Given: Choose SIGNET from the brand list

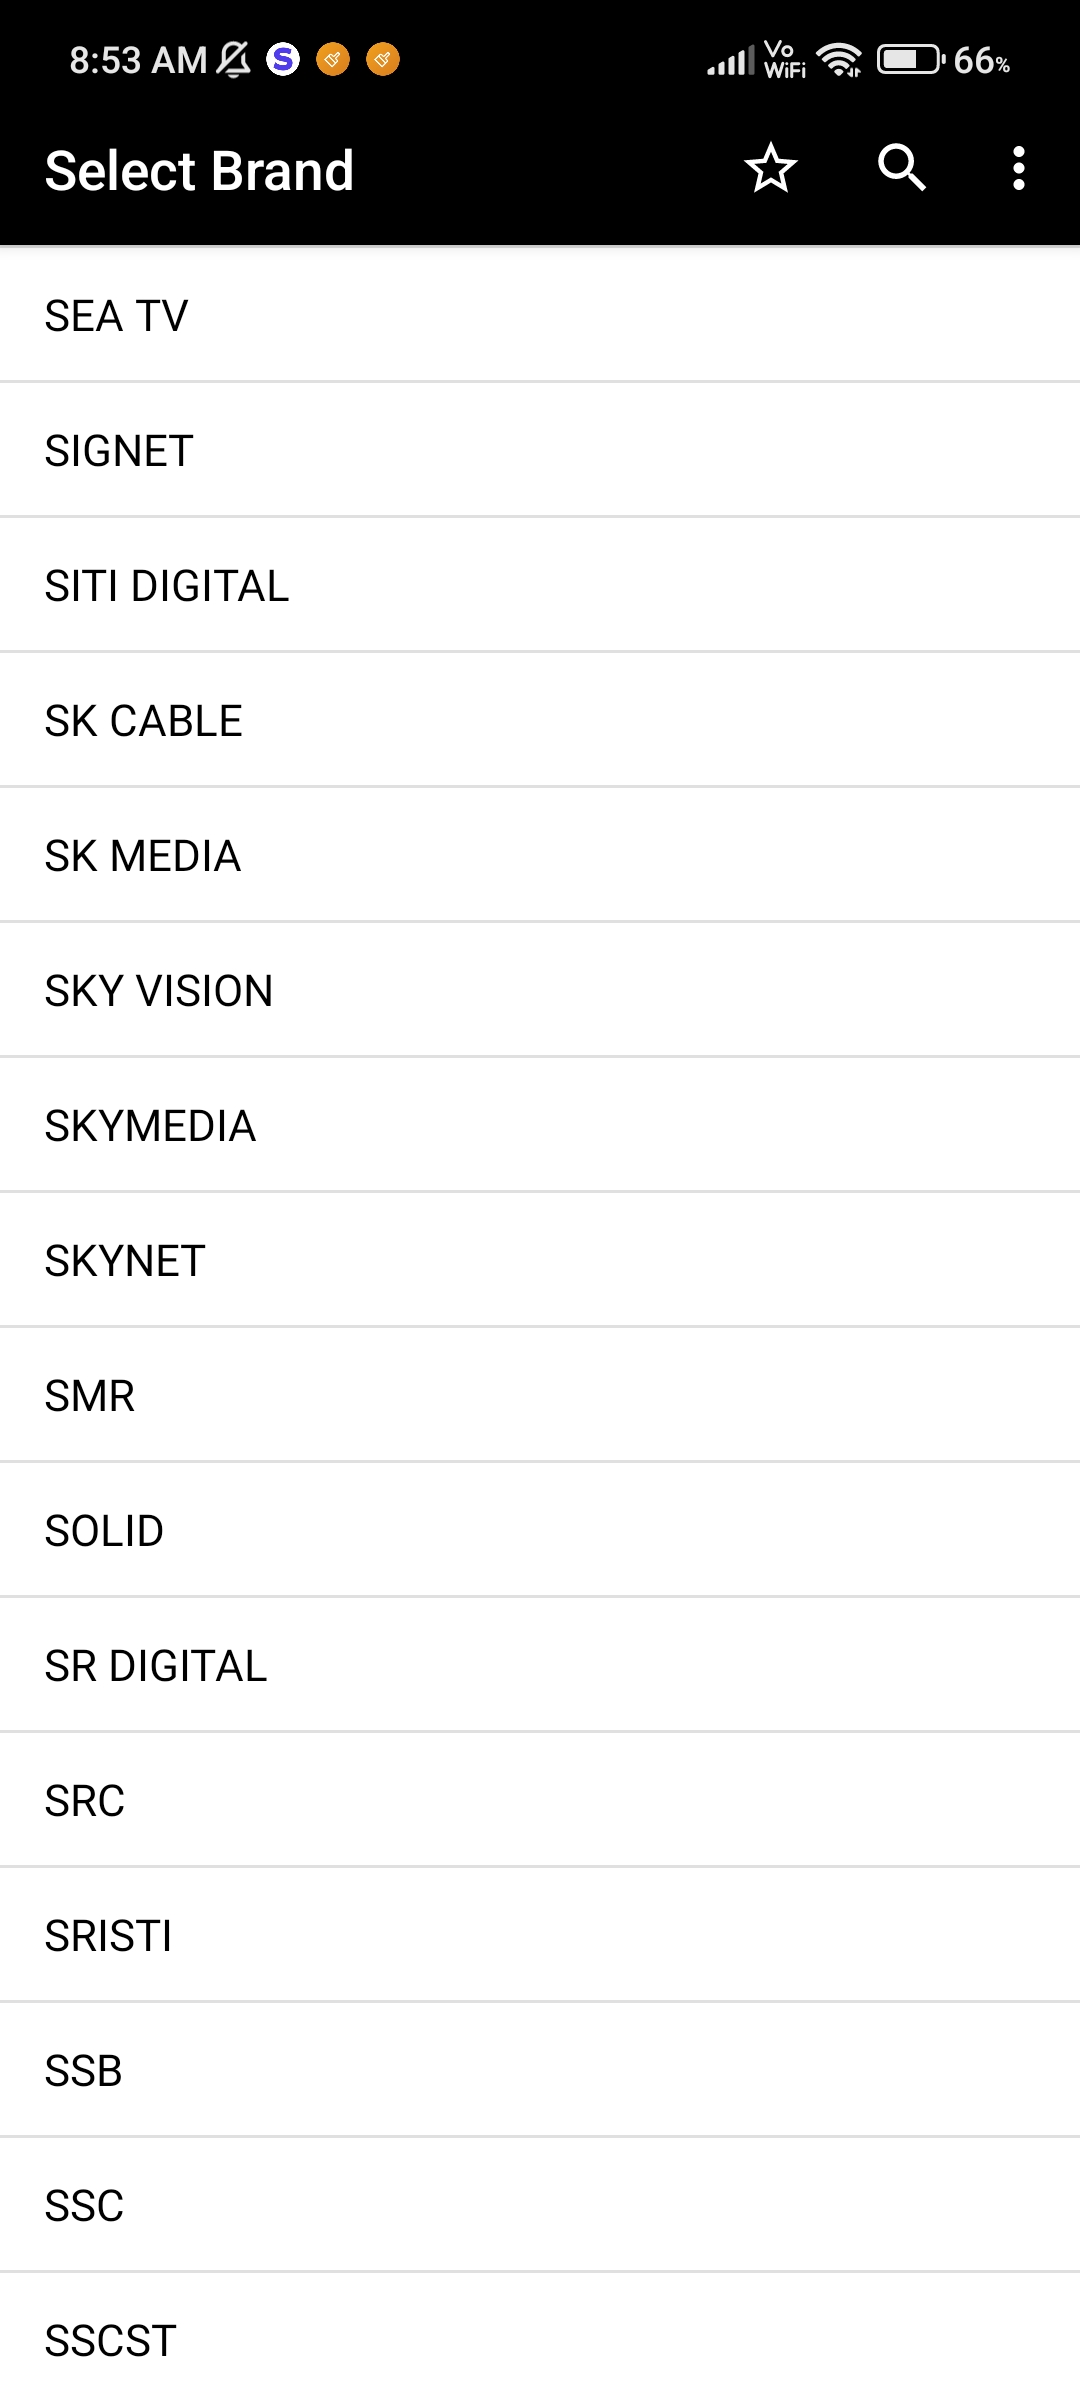Looking at the screenshot, I should pos(540,450).
